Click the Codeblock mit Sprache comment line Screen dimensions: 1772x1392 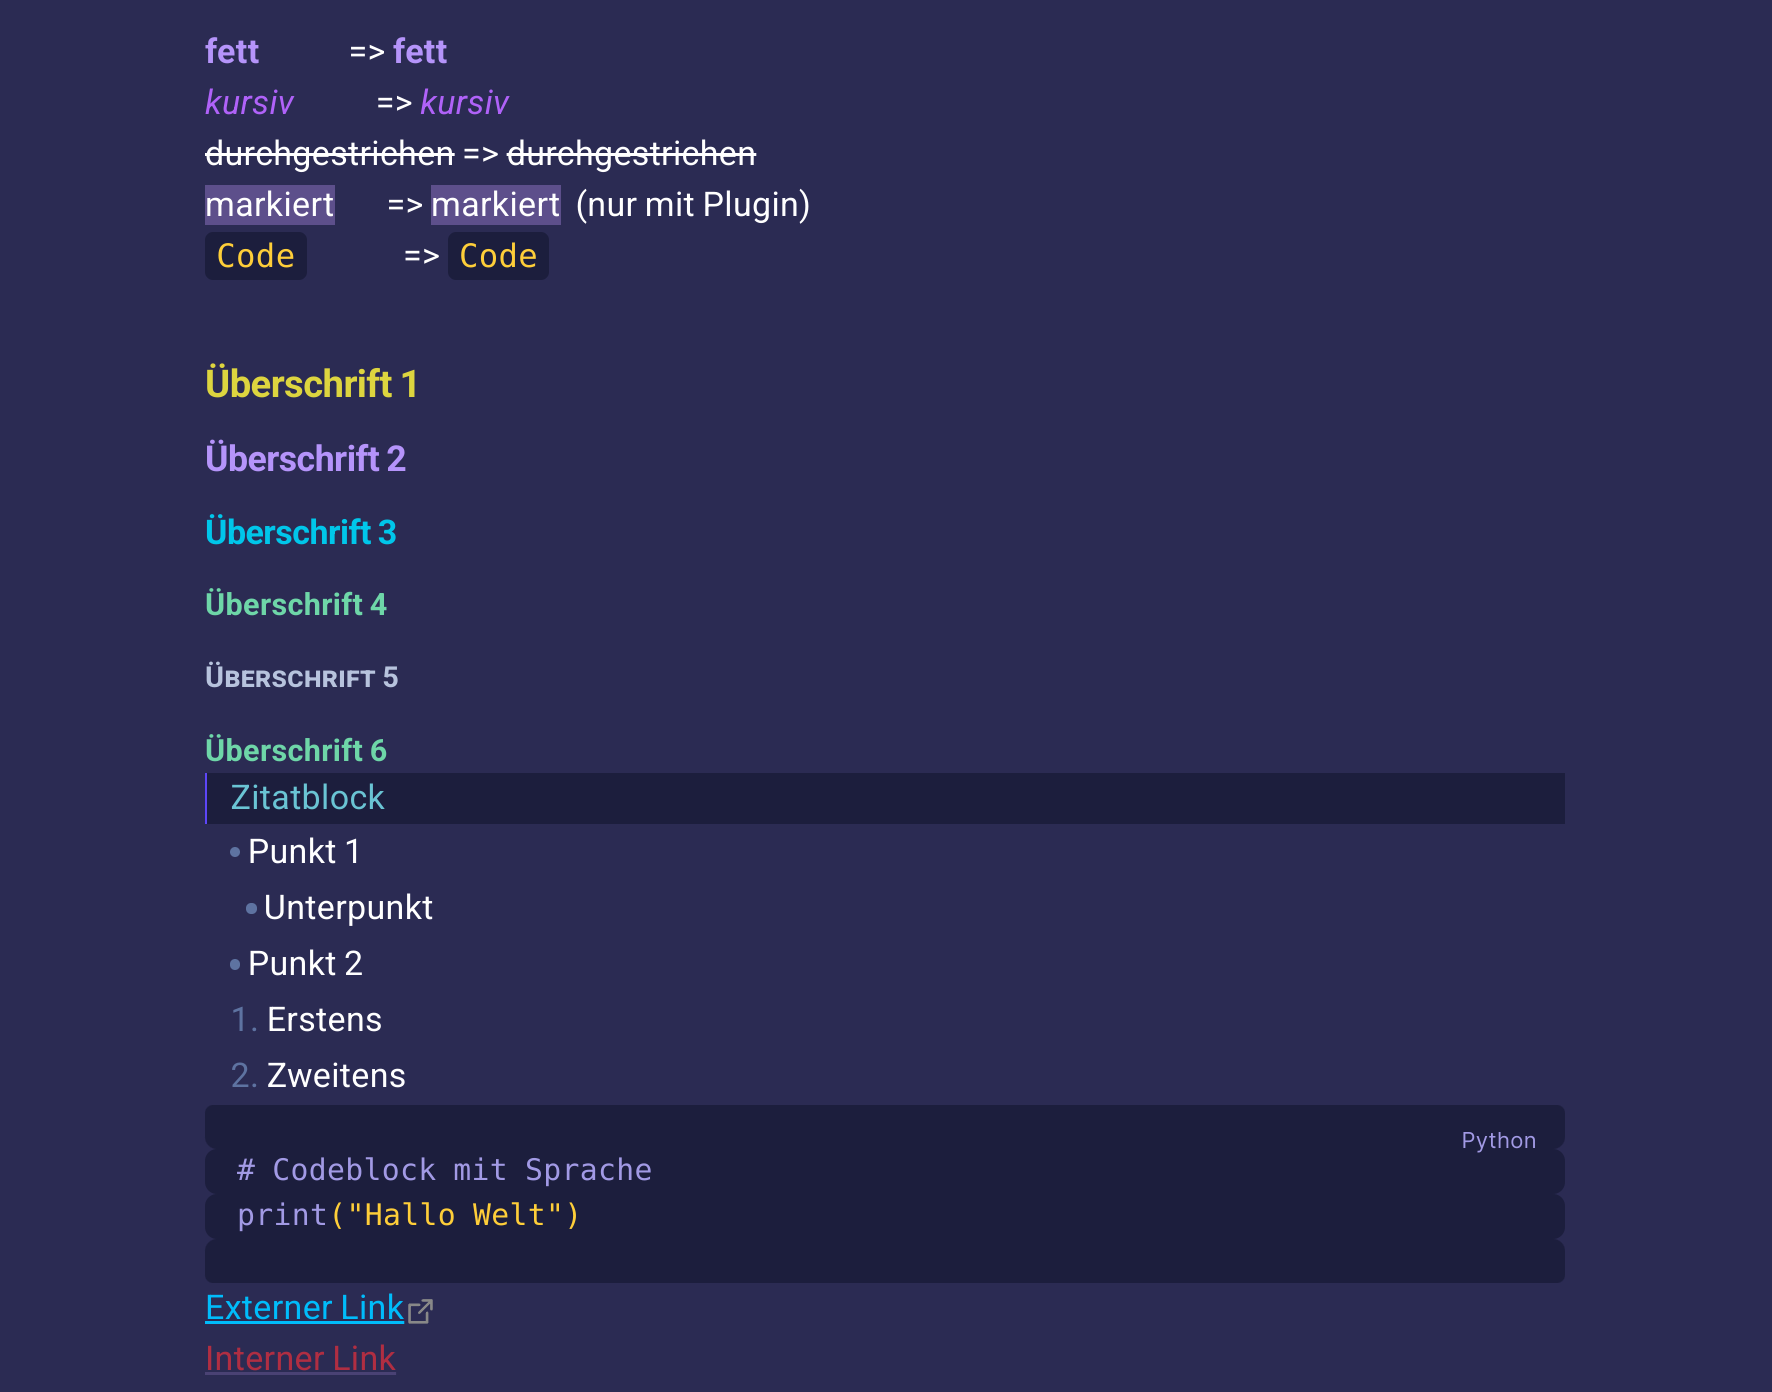point(444,1170)
